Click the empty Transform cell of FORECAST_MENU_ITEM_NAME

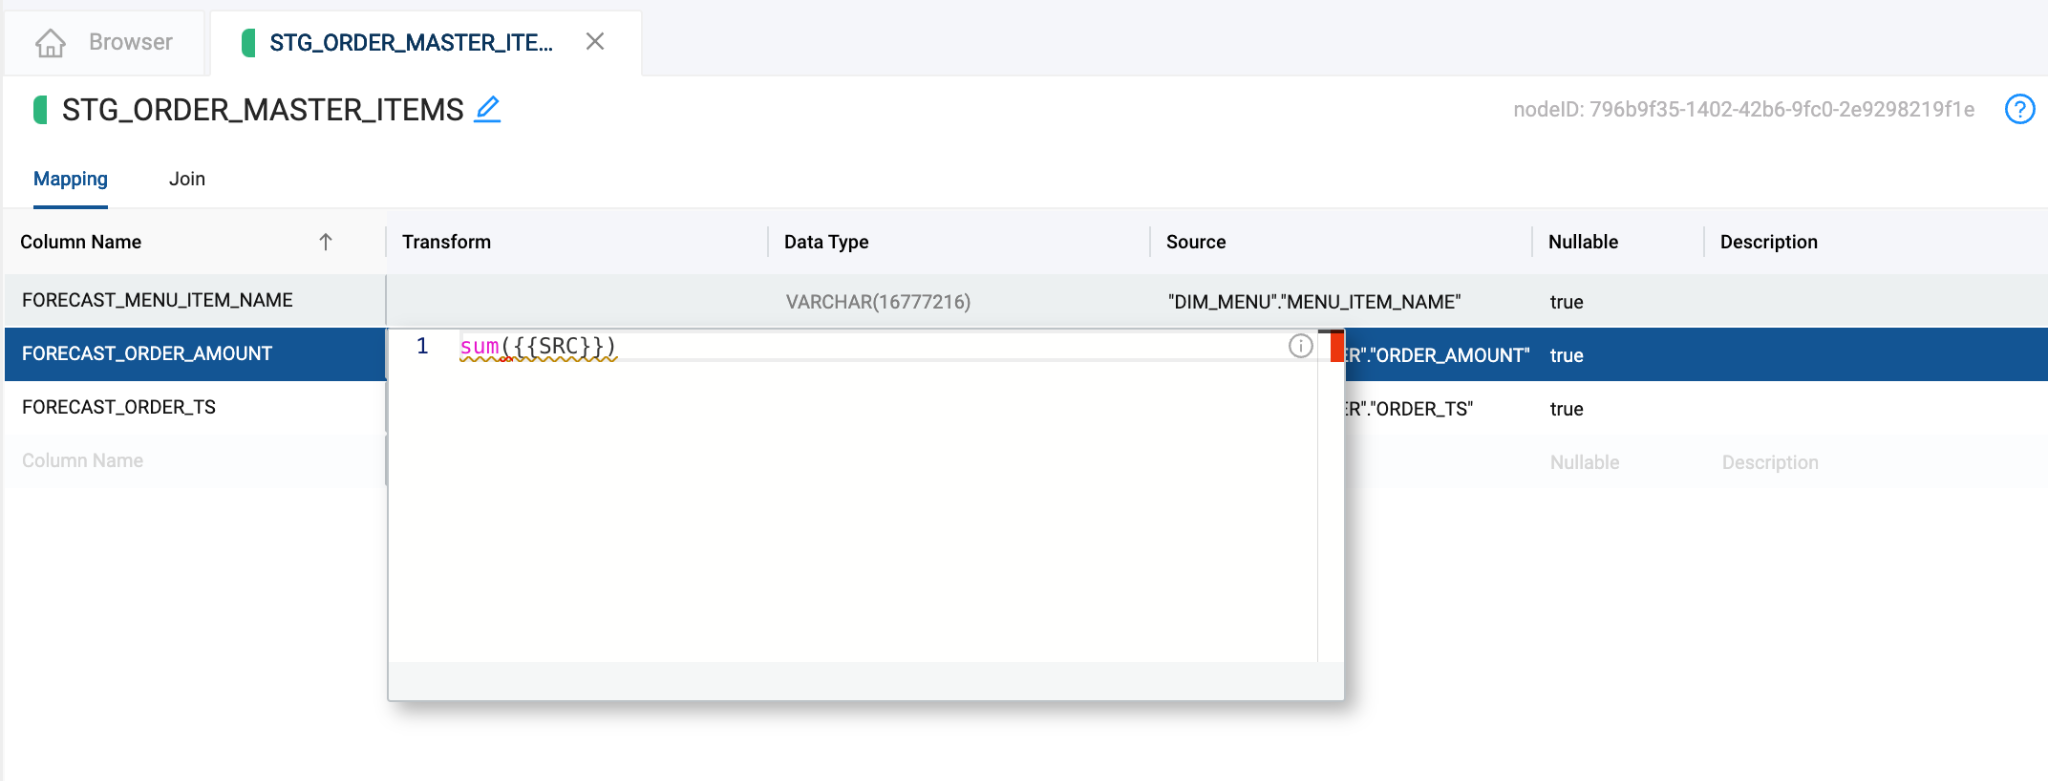[577, 301]
